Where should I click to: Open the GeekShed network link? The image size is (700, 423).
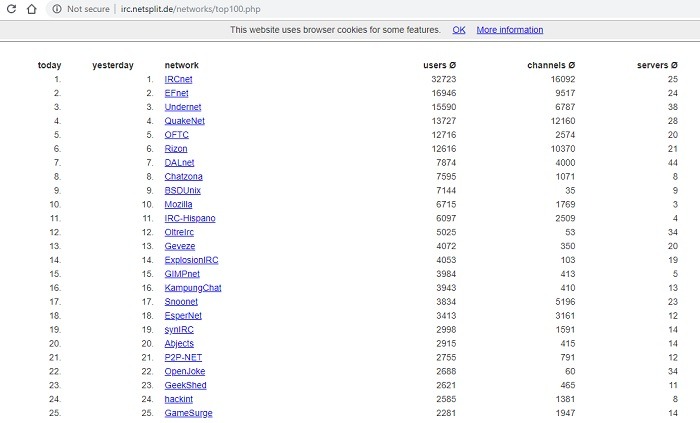tap(185, 385)
